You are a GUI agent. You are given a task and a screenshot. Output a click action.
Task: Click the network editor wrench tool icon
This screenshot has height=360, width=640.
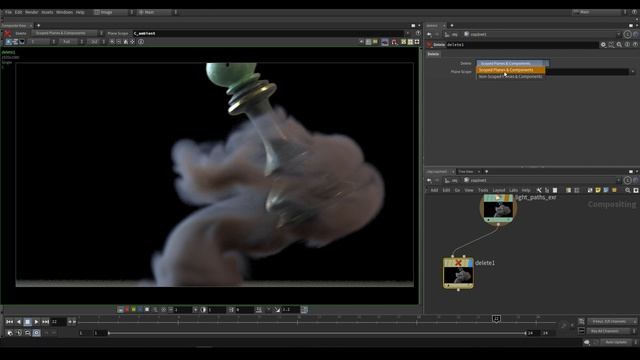click(x=539, y=190)
